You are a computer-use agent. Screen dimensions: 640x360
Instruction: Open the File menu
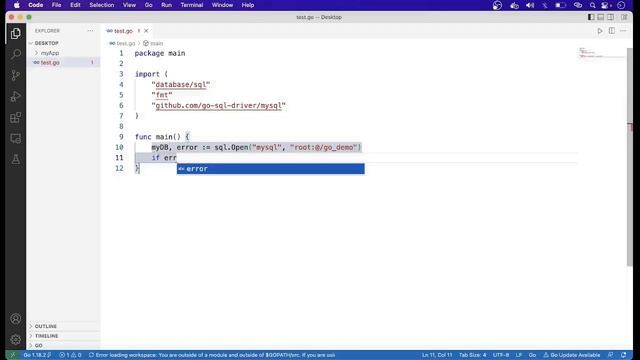click(56, 5)
